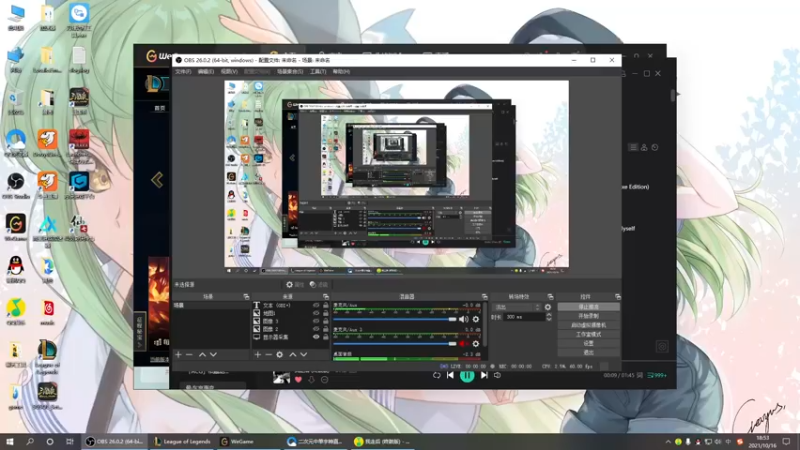The height and width of the screenshot is (450, 800).
Task: Click the Properties gear above scenes panel
Action: 295,285
